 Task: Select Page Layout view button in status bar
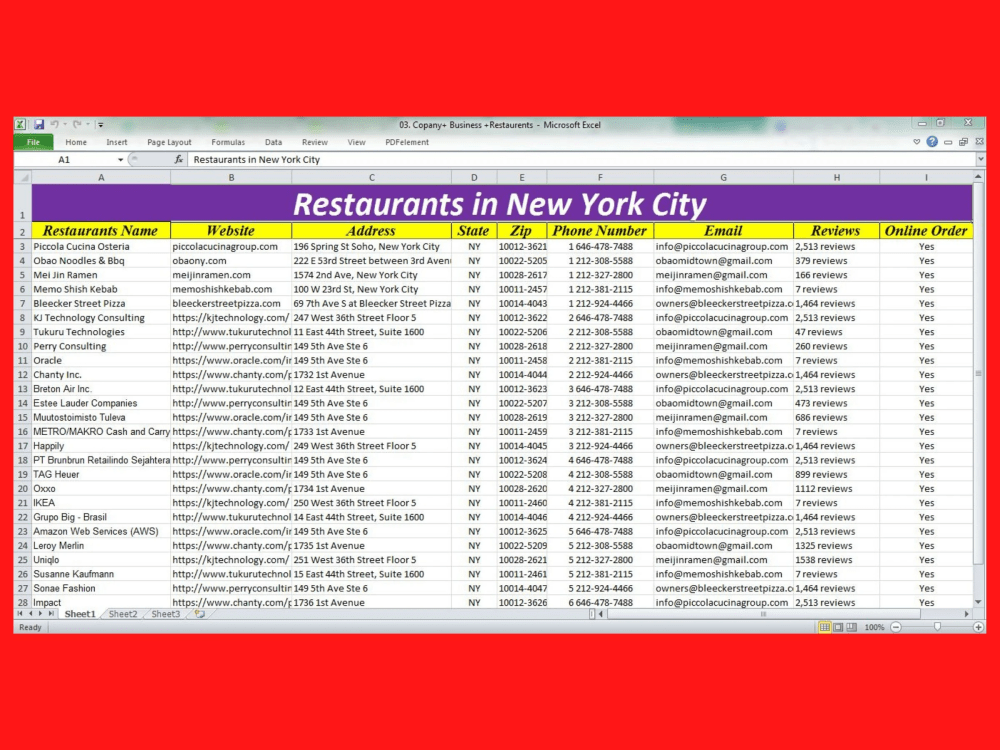click(x=838, y=628)
